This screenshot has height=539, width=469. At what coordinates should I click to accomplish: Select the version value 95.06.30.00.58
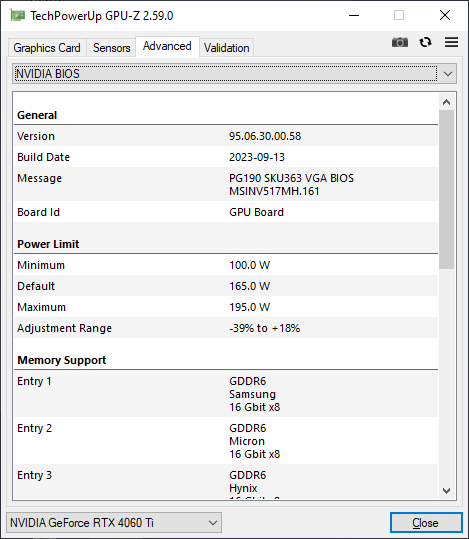265,136
